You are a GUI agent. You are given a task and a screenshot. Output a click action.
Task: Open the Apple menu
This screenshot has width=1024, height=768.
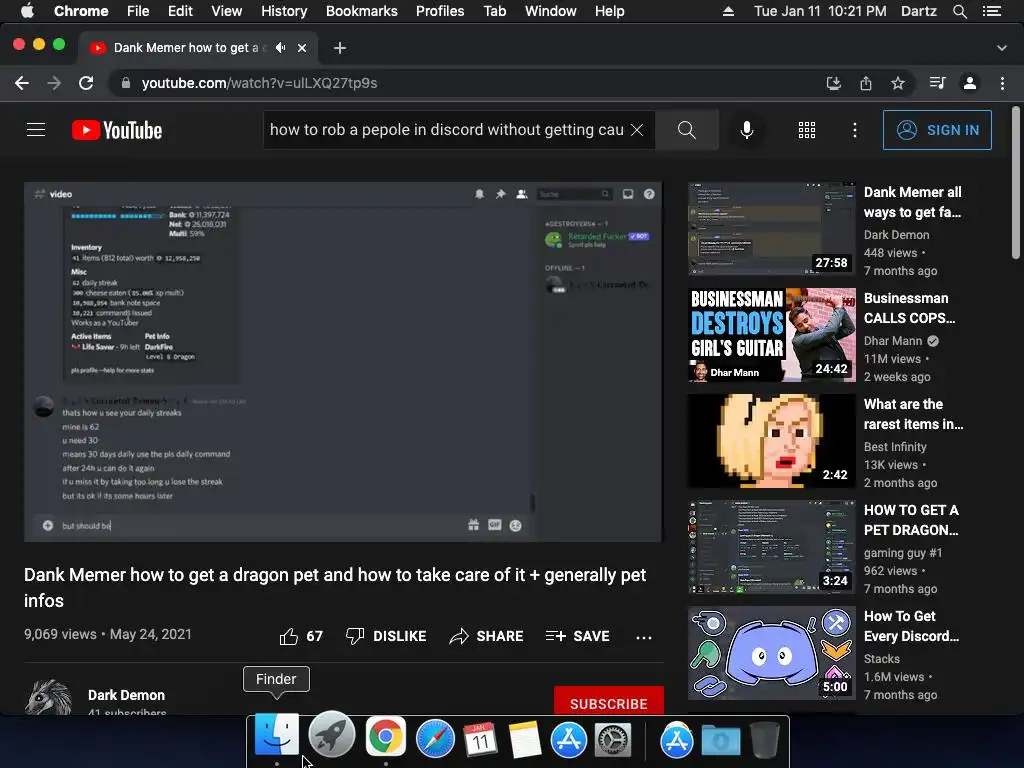tap(27, 11)
